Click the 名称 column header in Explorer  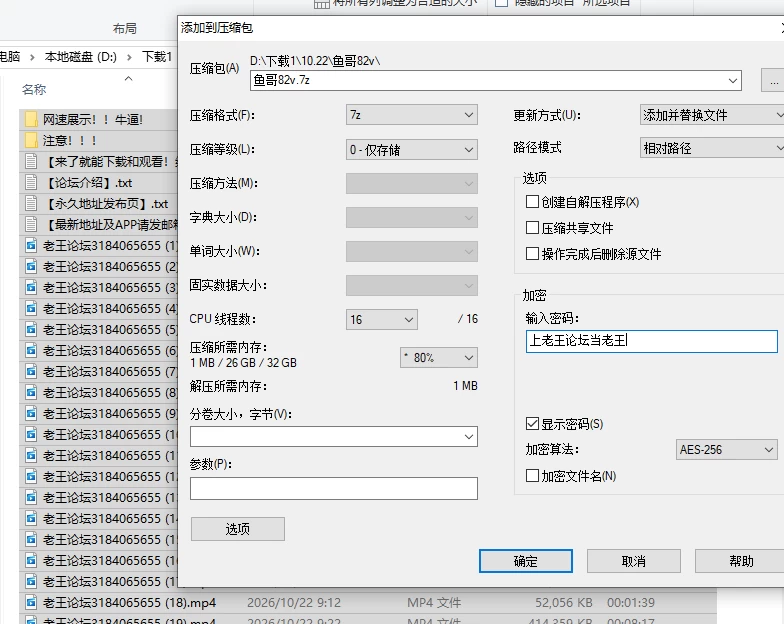[34, 90]
